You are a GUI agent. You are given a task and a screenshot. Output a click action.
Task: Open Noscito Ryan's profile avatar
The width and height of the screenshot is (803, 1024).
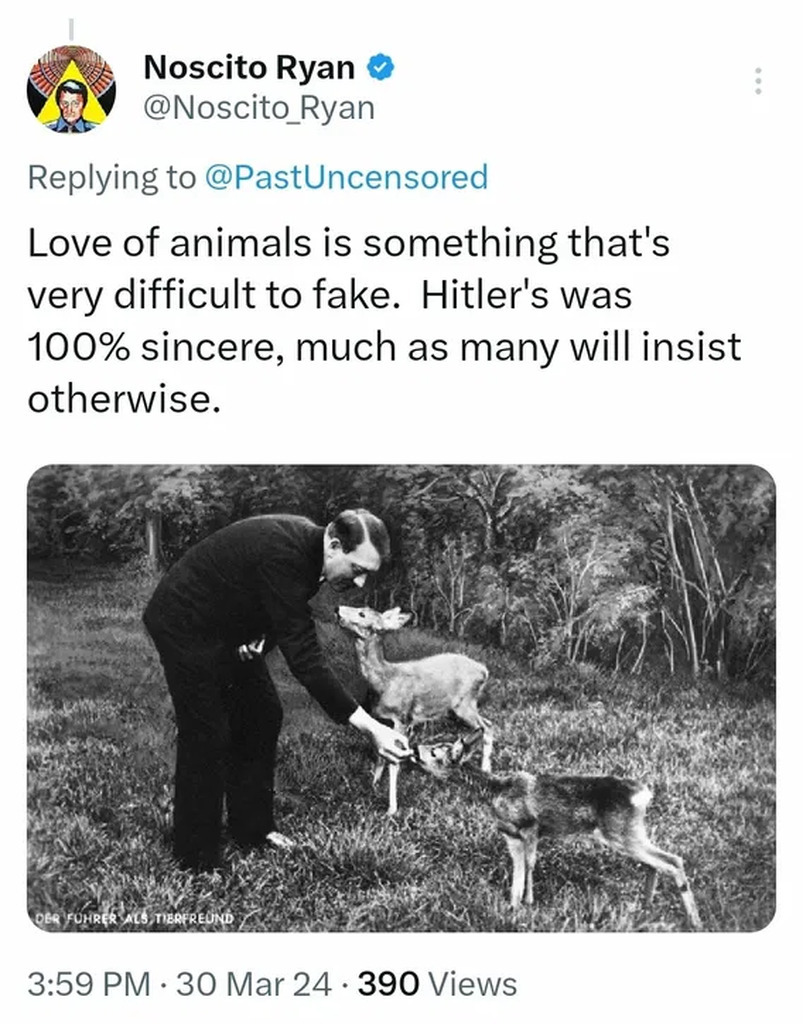[x=71, y=89]
